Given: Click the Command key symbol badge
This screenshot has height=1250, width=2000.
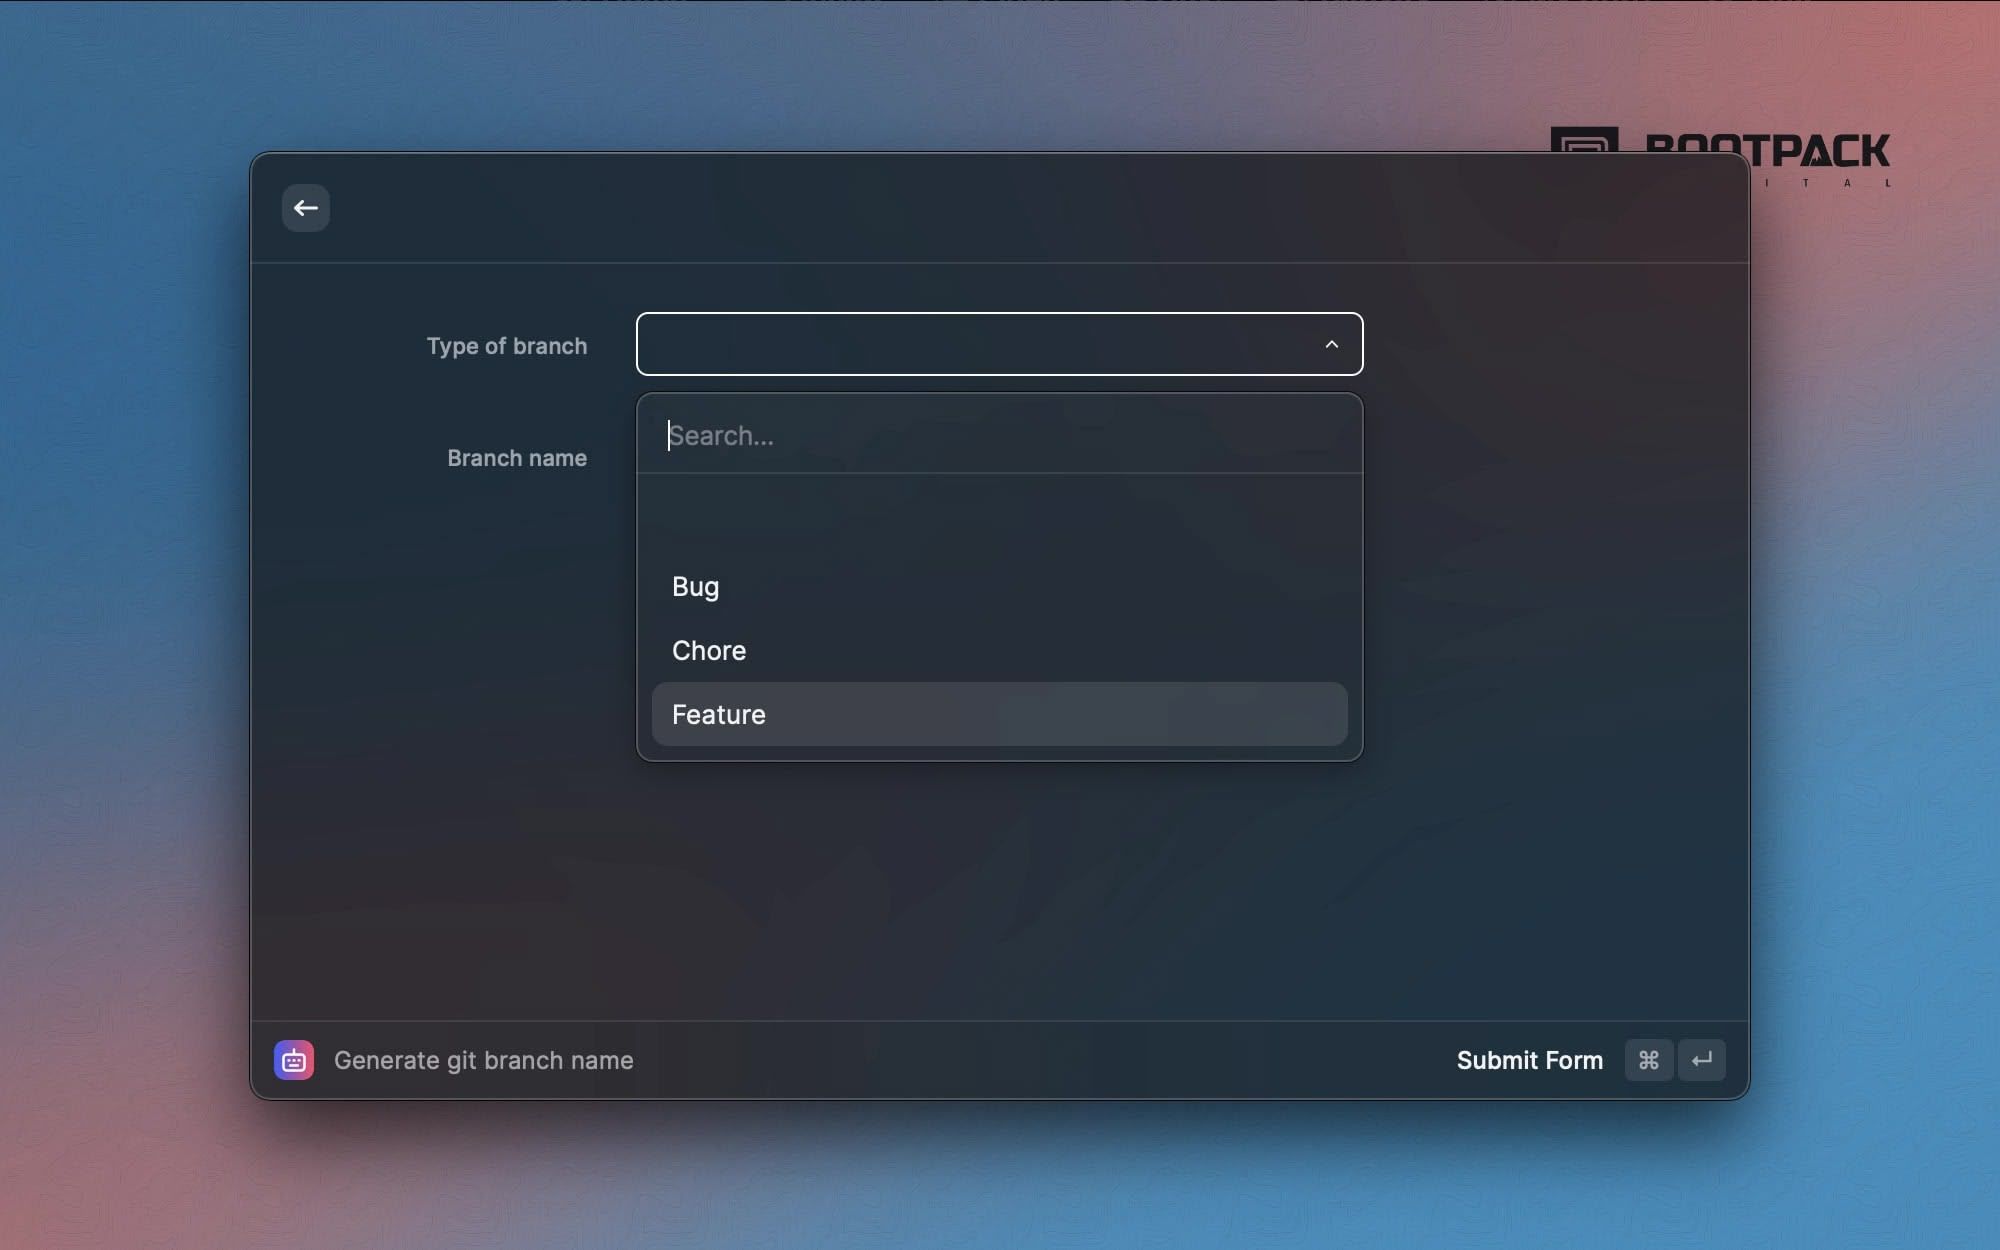Looking at the screenshot, I should click(1648, 1060).
